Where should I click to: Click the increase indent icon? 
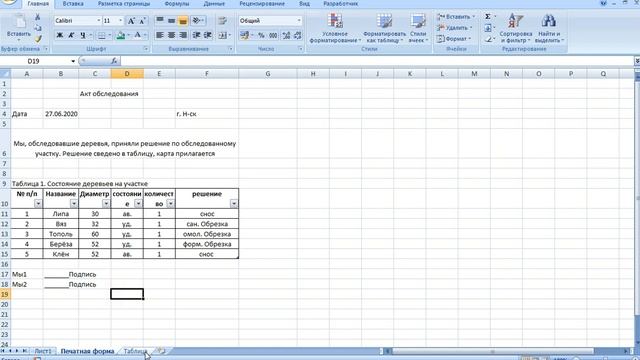[x=208, y=36]
